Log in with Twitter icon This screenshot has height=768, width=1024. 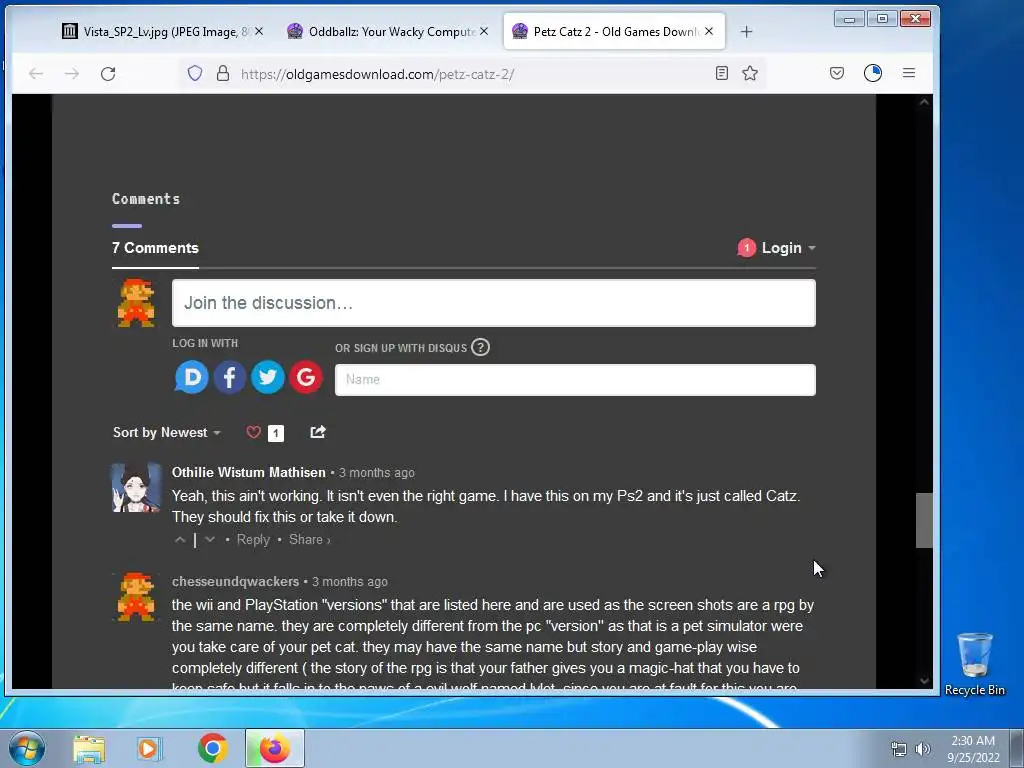tap(268, 377)
